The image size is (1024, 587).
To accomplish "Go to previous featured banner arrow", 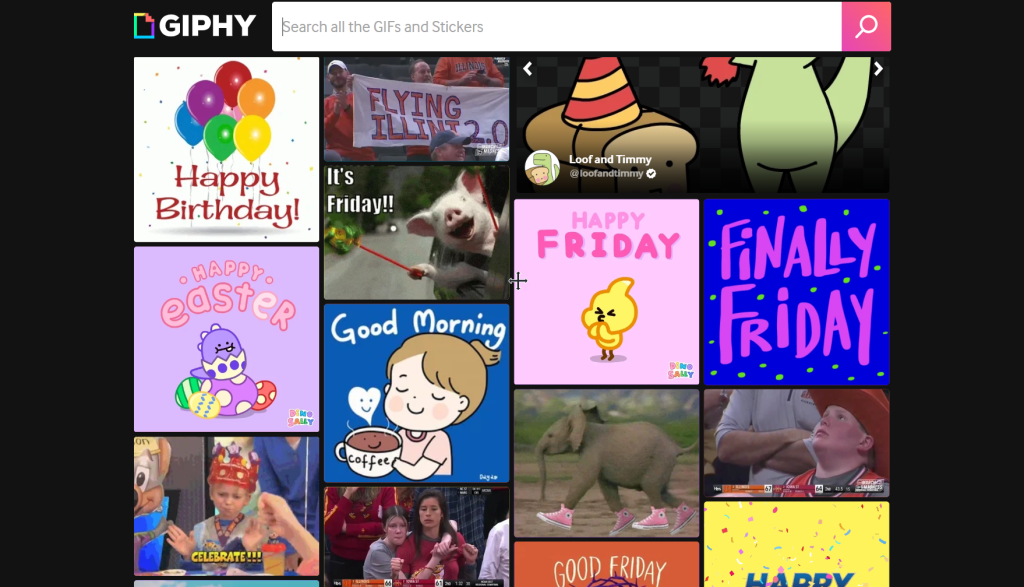I will 528,69.
